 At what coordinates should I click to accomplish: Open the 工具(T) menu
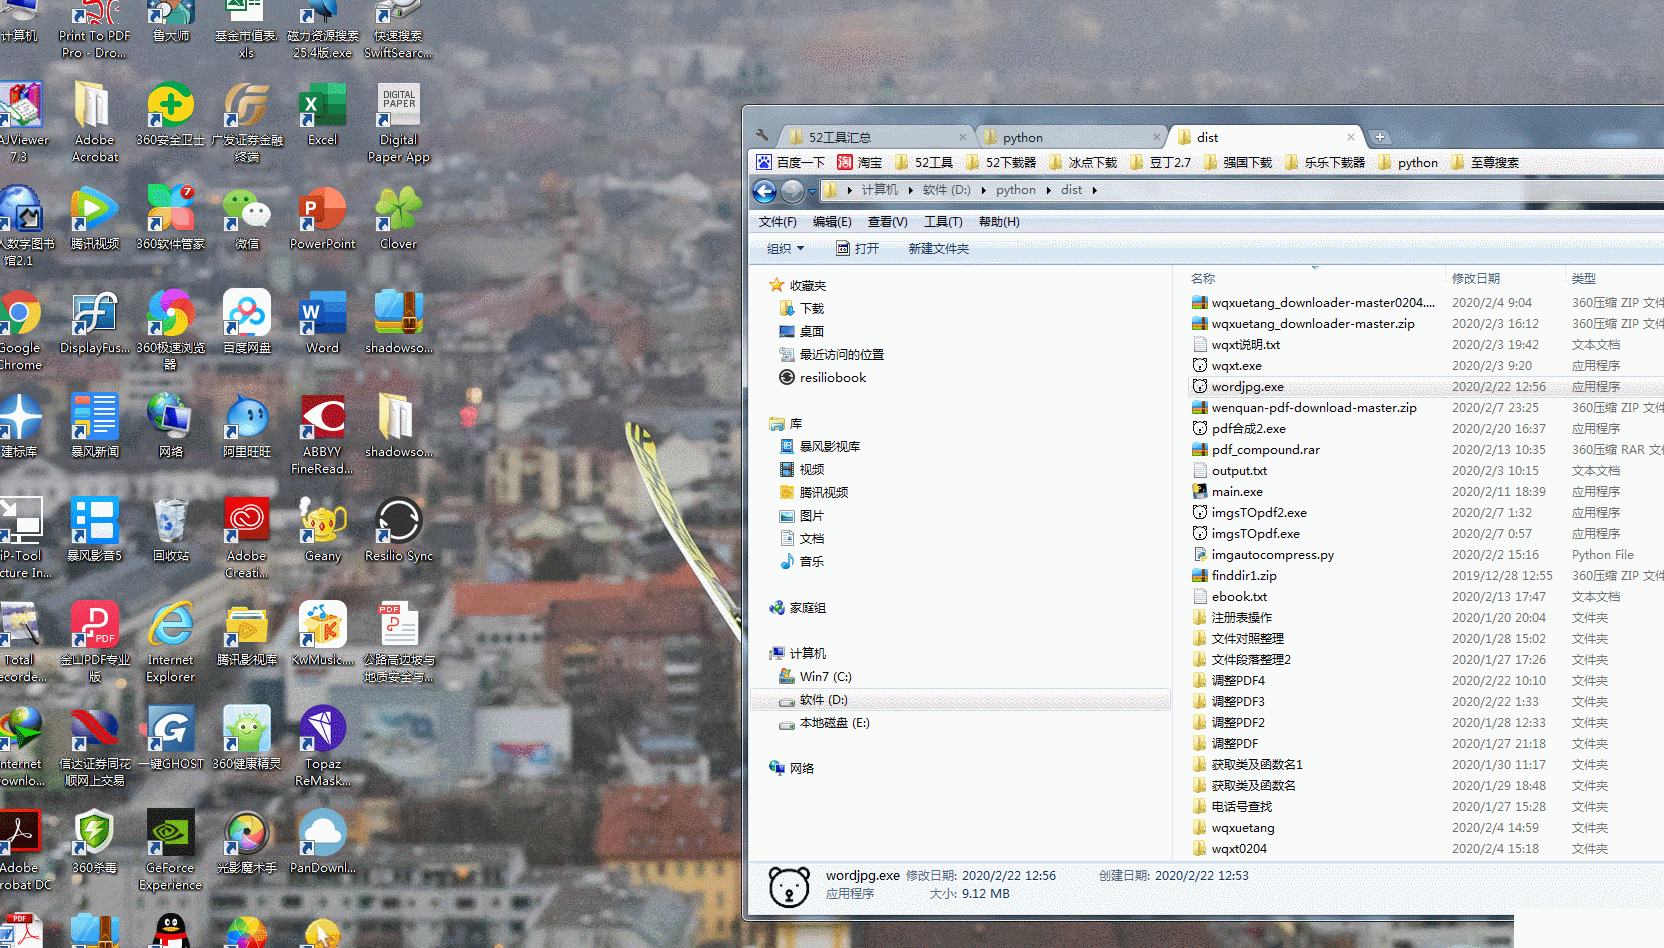coord(943,222)
